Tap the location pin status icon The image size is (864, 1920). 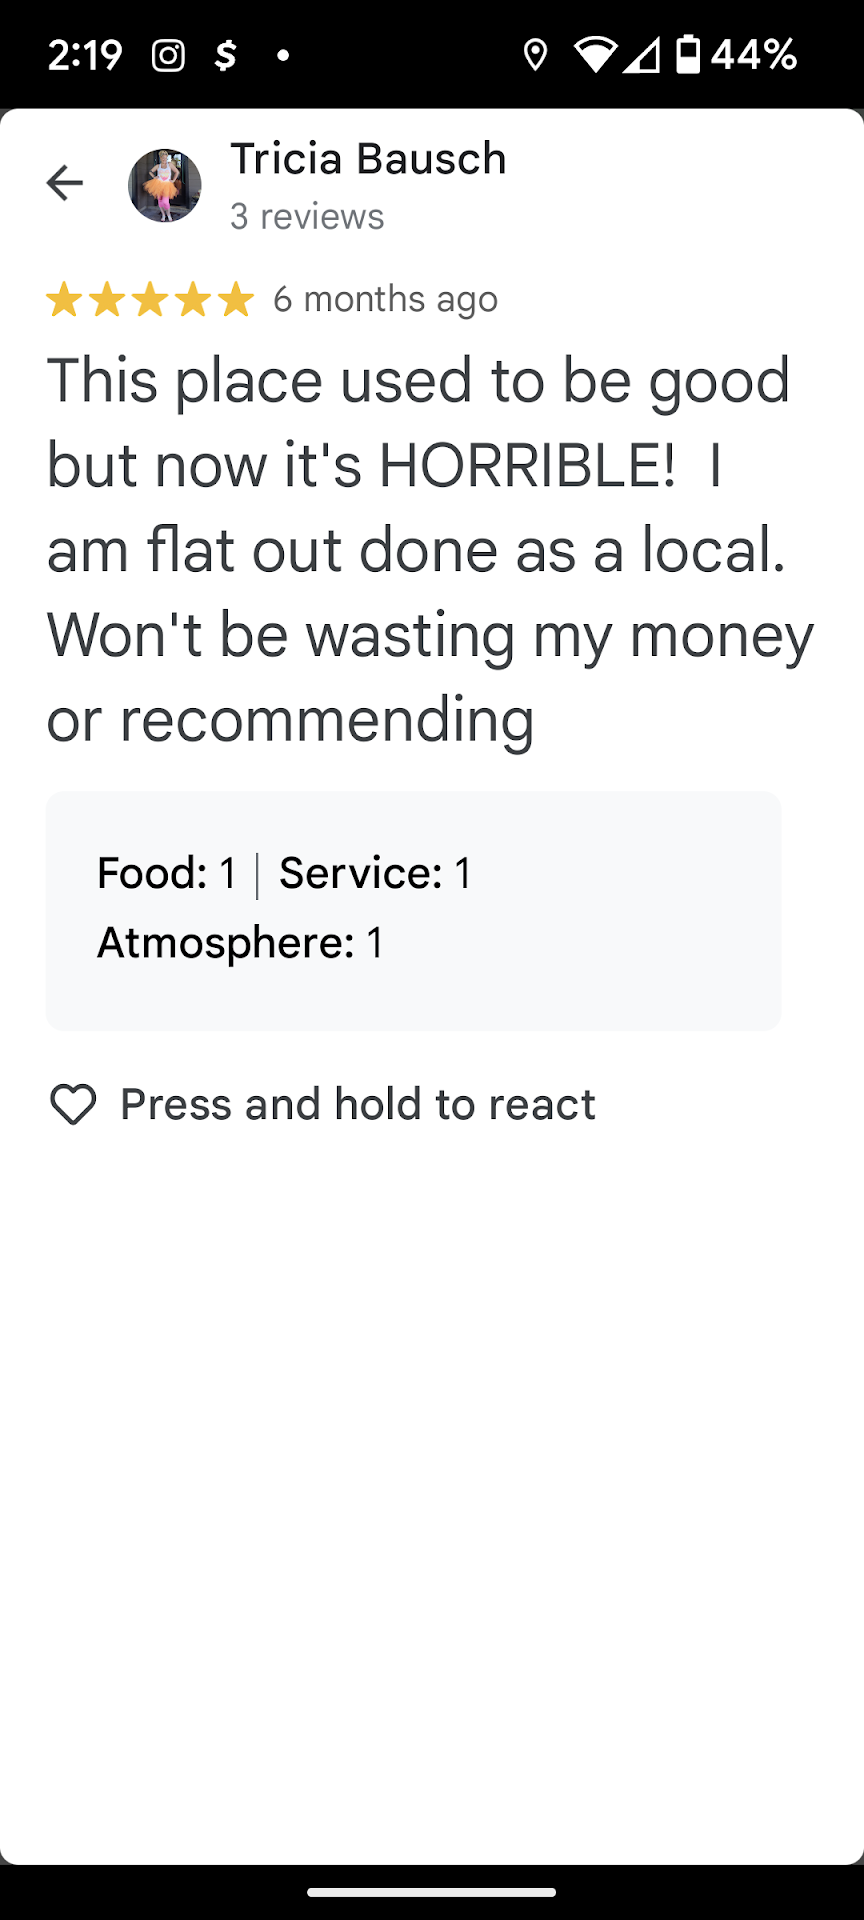(535, 55)
